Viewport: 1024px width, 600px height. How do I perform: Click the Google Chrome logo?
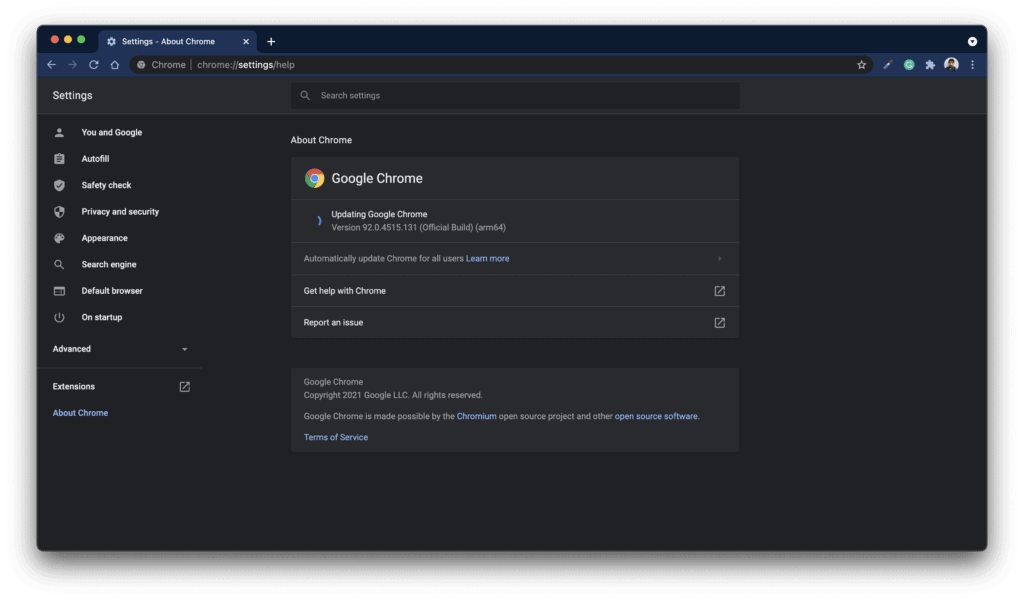(x=315, y=178)
